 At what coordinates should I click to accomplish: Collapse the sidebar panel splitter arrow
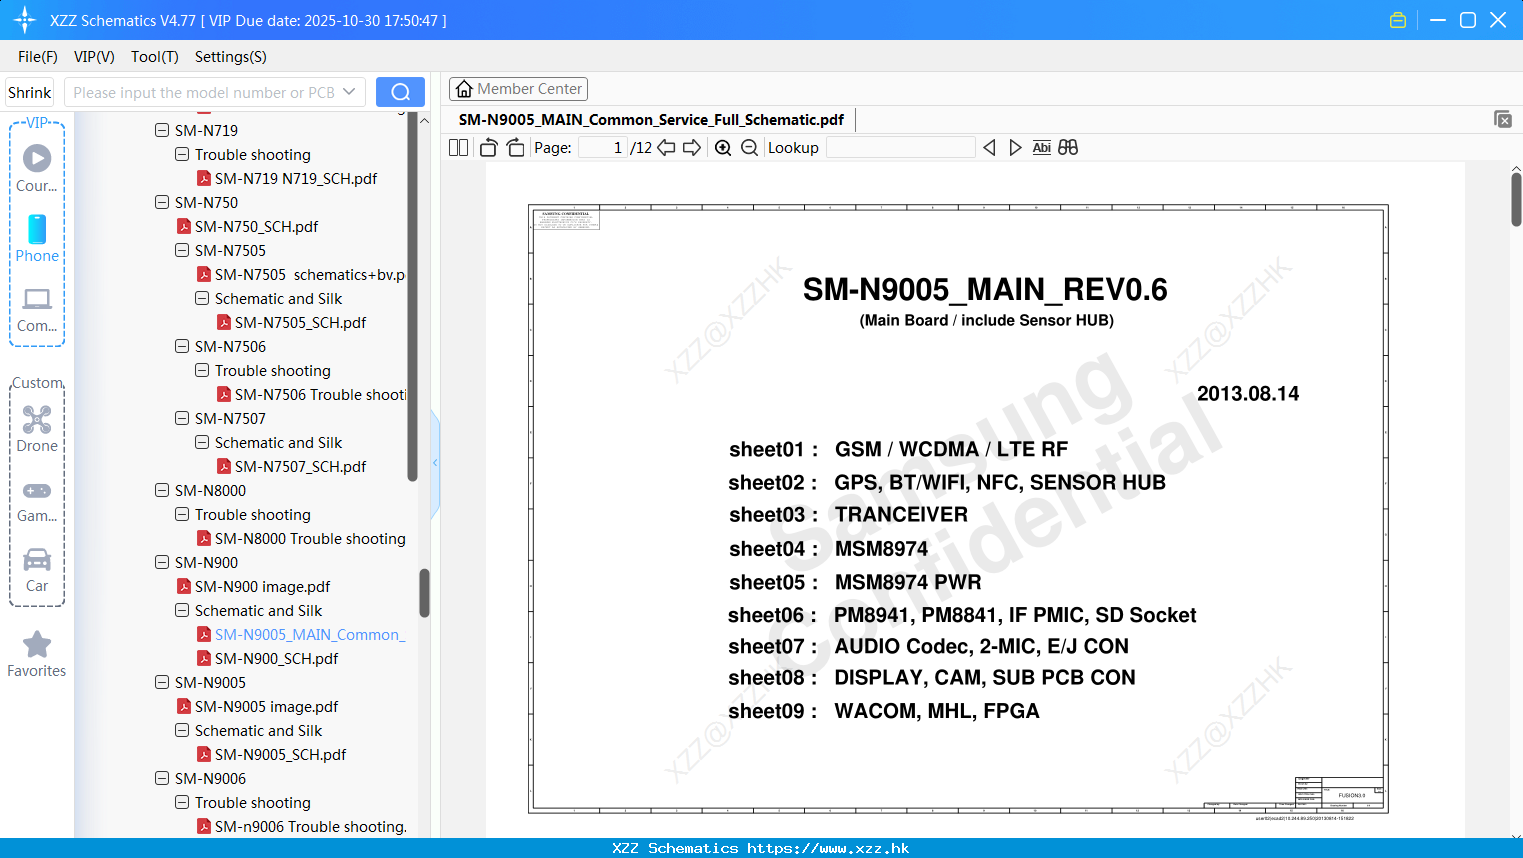coord(435,463)
